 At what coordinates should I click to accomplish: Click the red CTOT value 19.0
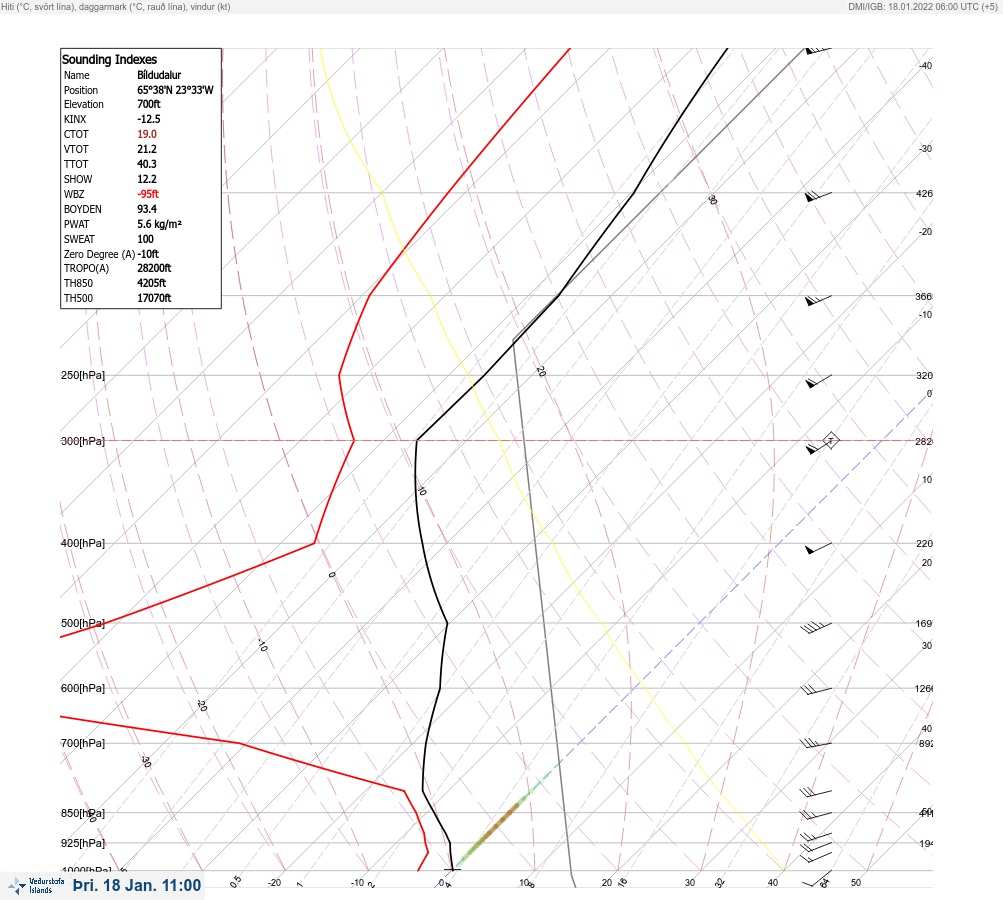[146, 134]
